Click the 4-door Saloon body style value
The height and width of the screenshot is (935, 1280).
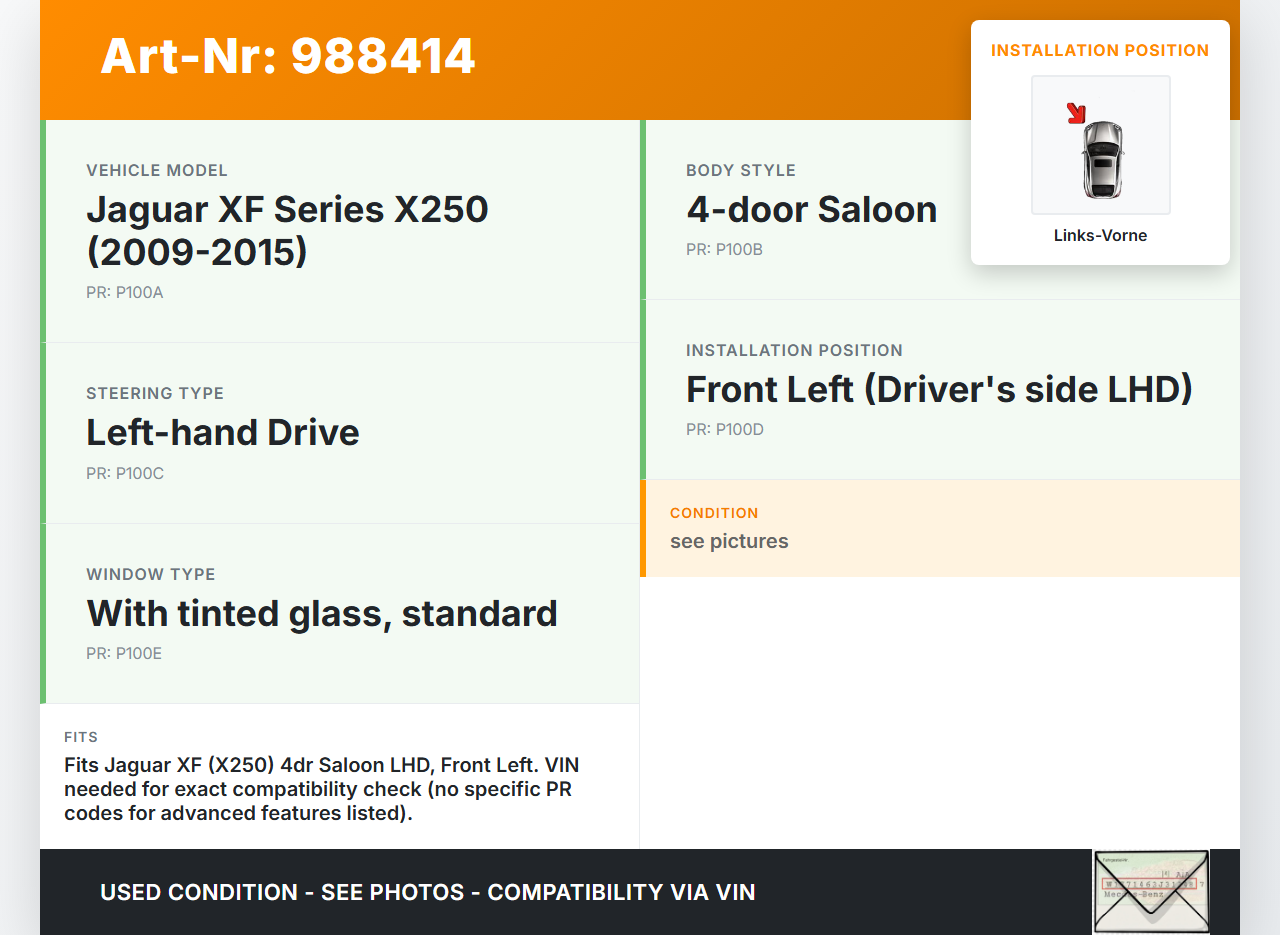coord(811,209)
